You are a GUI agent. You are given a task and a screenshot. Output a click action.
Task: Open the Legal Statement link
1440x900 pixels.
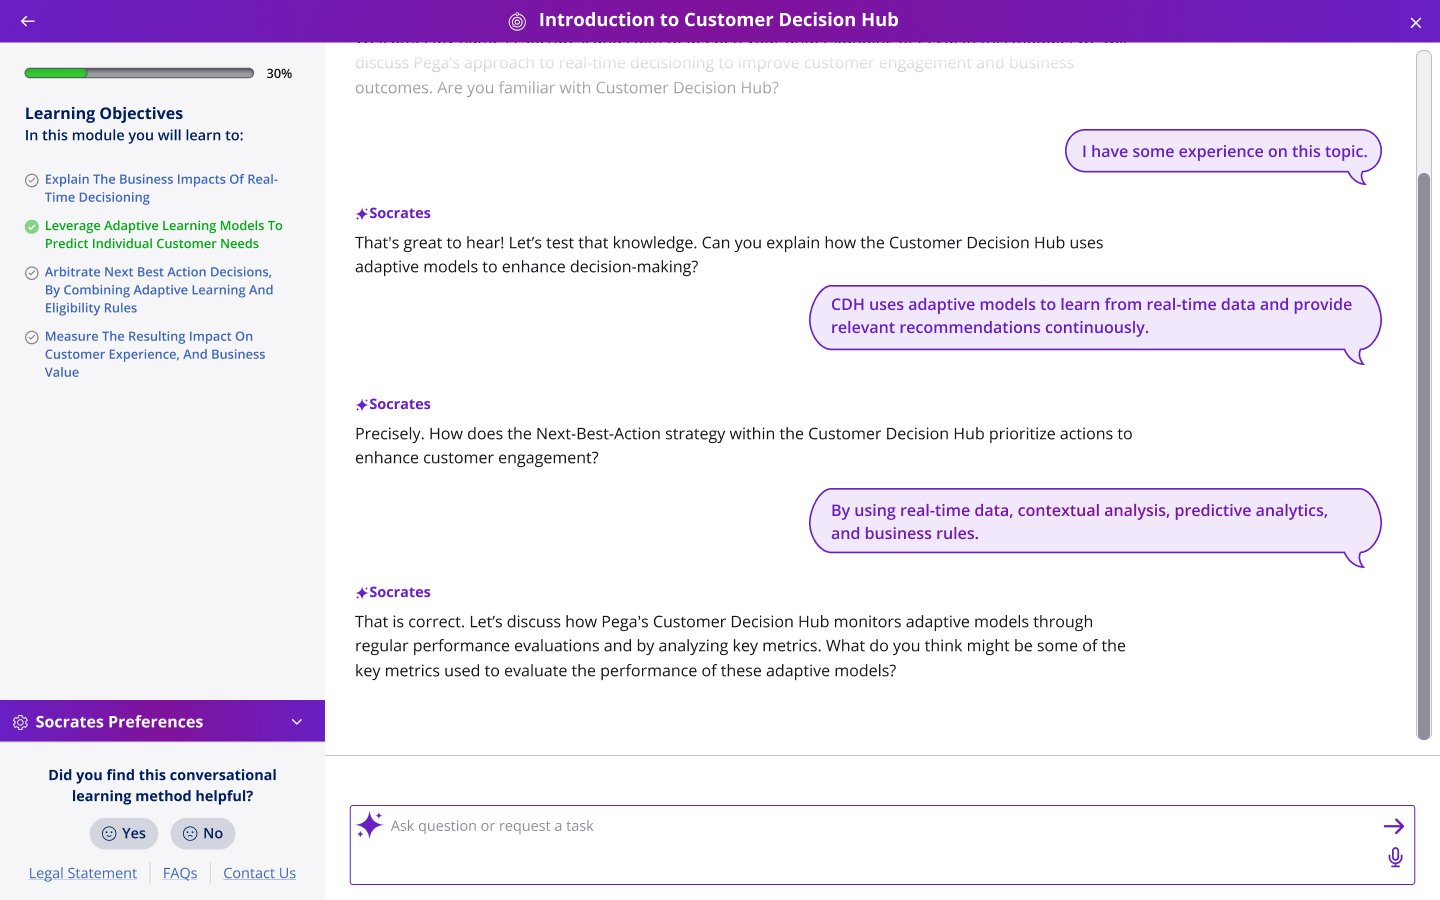coord(83,873)
